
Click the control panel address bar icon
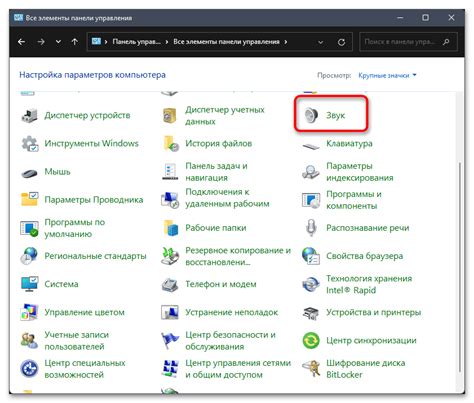[x=96, y=41]
